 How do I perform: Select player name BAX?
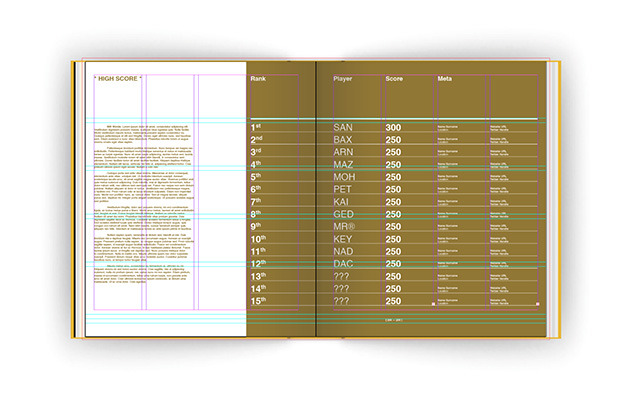(342, 140)
